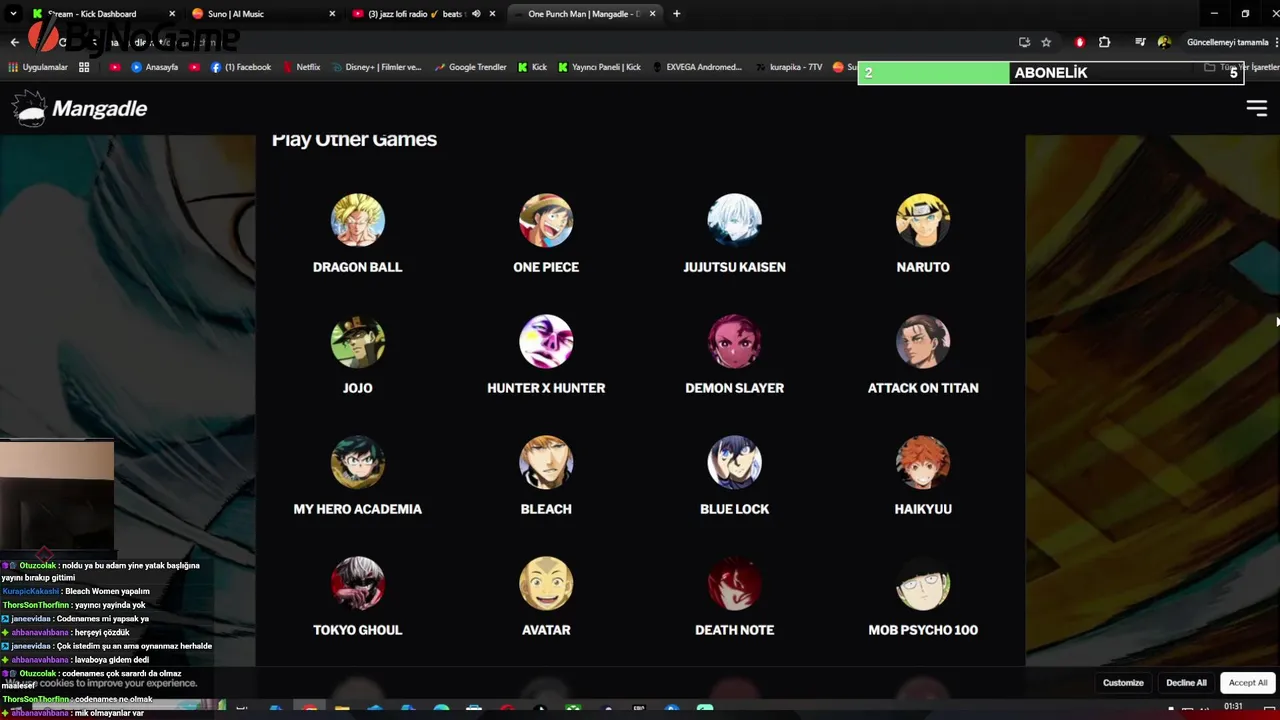Go to the Mangadle logo home link
The height and width of the screenshot is (720, 1280).
(x=81, y=108)
